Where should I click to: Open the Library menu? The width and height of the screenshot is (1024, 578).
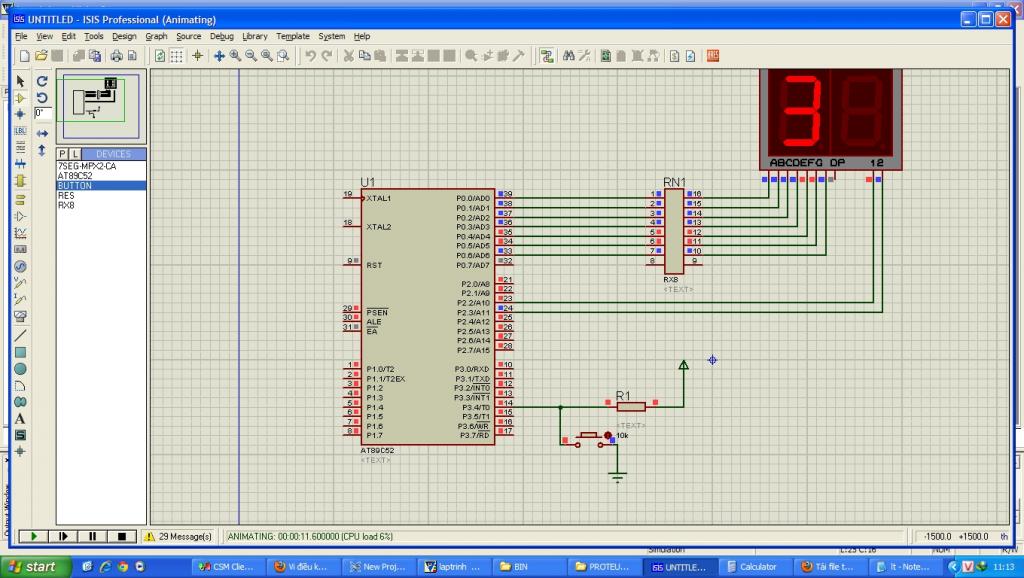(x=255, y=36)
